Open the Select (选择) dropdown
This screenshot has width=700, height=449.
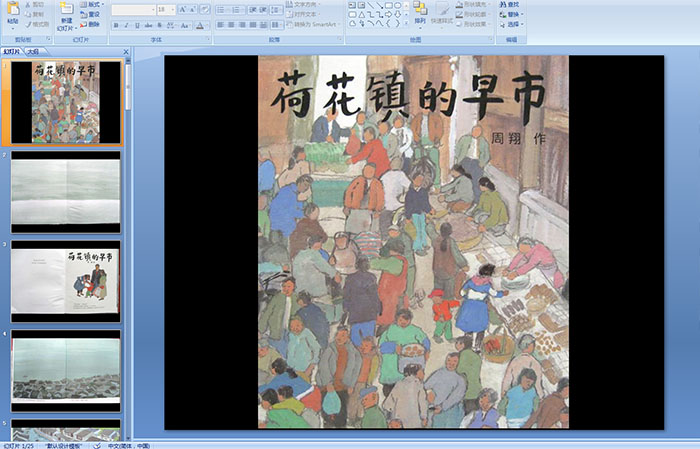click(x=512, y=24)
